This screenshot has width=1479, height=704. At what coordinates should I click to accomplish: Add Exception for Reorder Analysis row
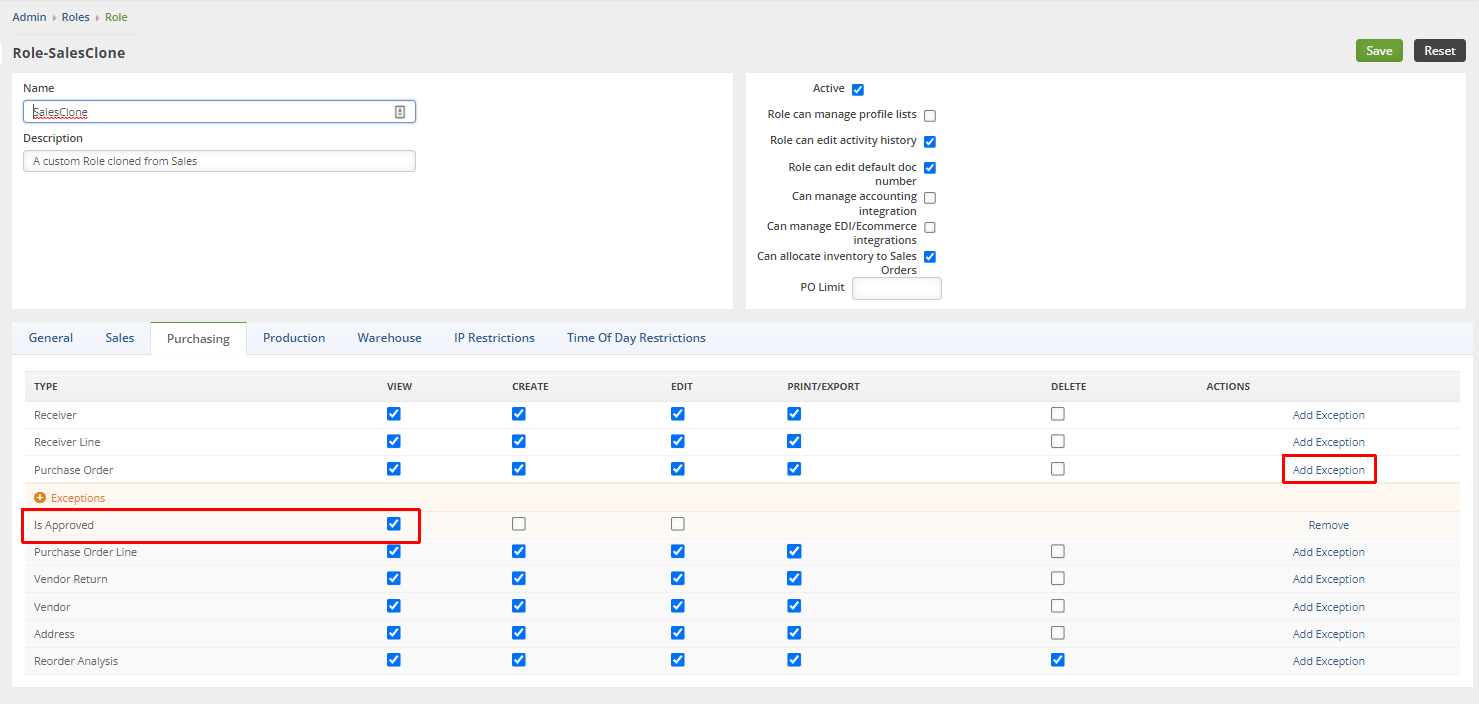point(1328,661)
